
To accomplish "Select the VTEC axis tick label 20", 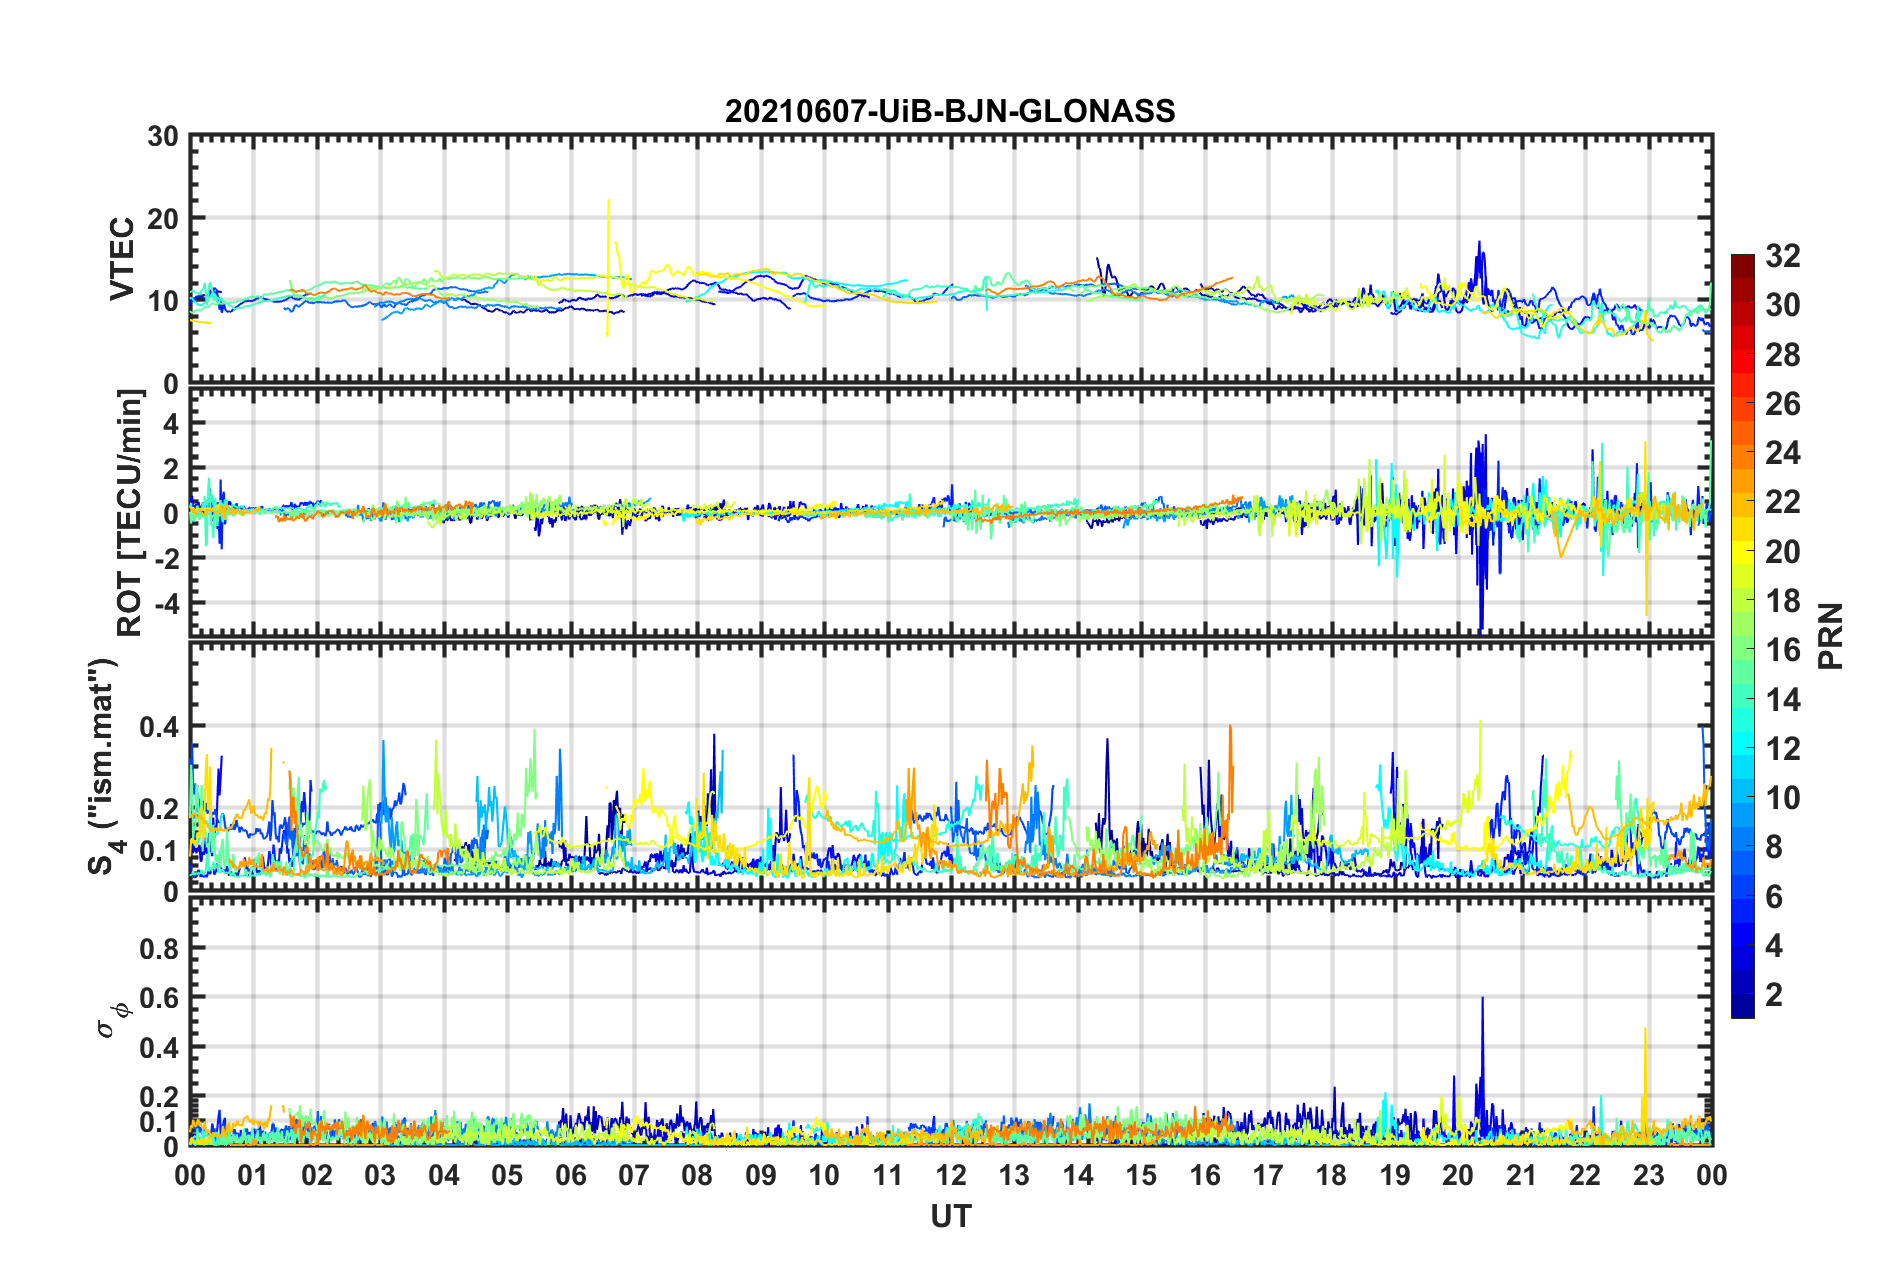I will (x=163, y=218).
